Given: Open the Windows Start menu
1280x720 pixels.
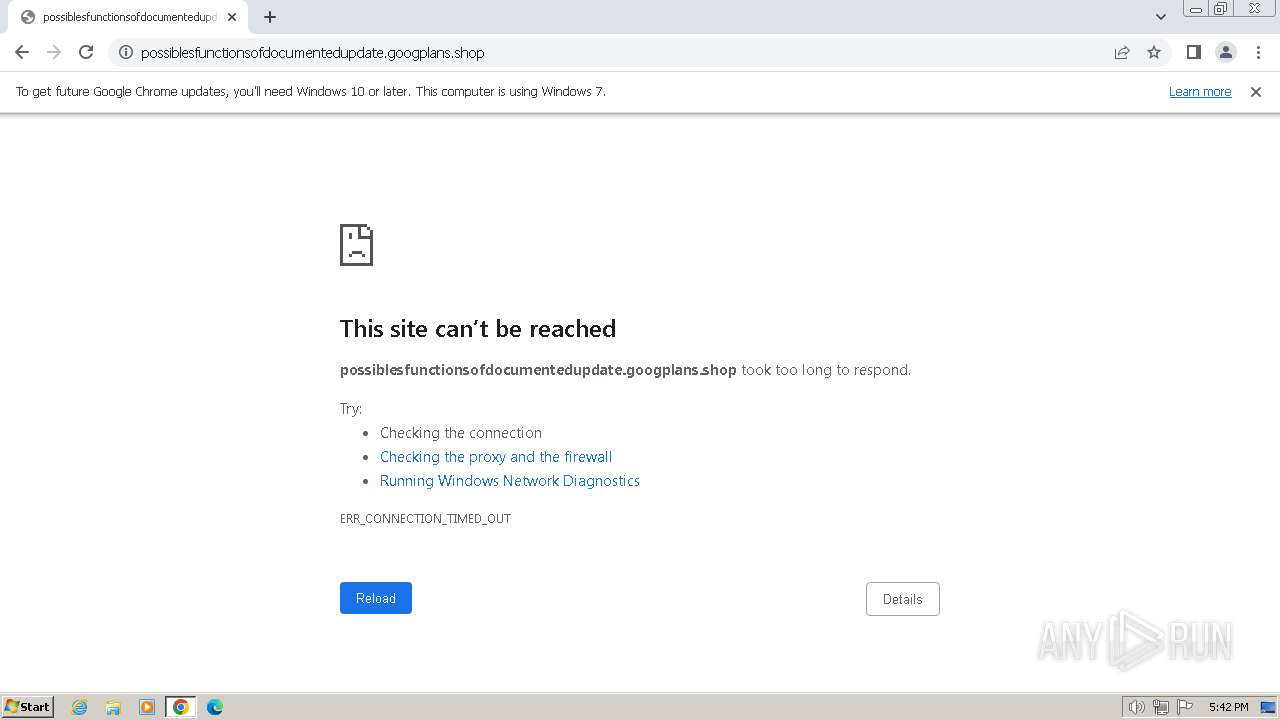Looking at the screenshot, I should pos(27,707).
